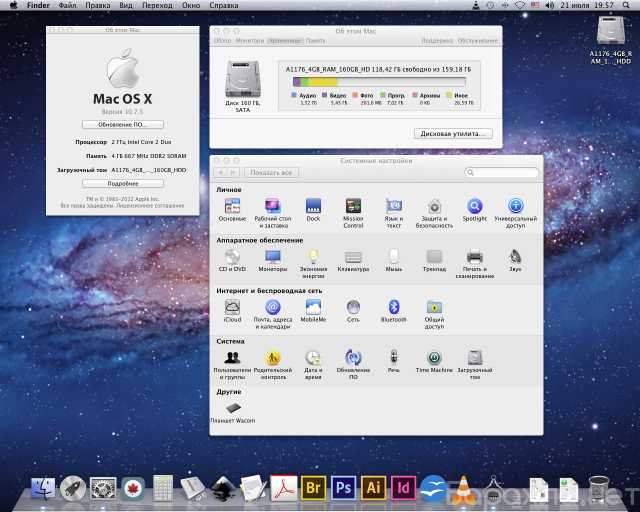Open Spotlight search in menu bar
This screenshot has height=512, width=640.
(x=626, y=5)
